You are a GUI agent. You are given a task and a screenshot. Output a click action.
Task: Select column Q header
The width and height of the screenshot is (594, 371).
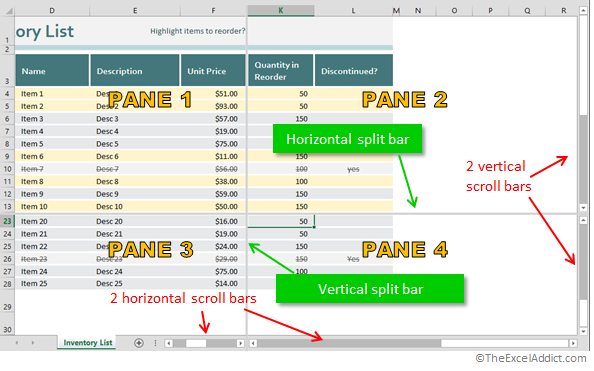click(527, 11)
